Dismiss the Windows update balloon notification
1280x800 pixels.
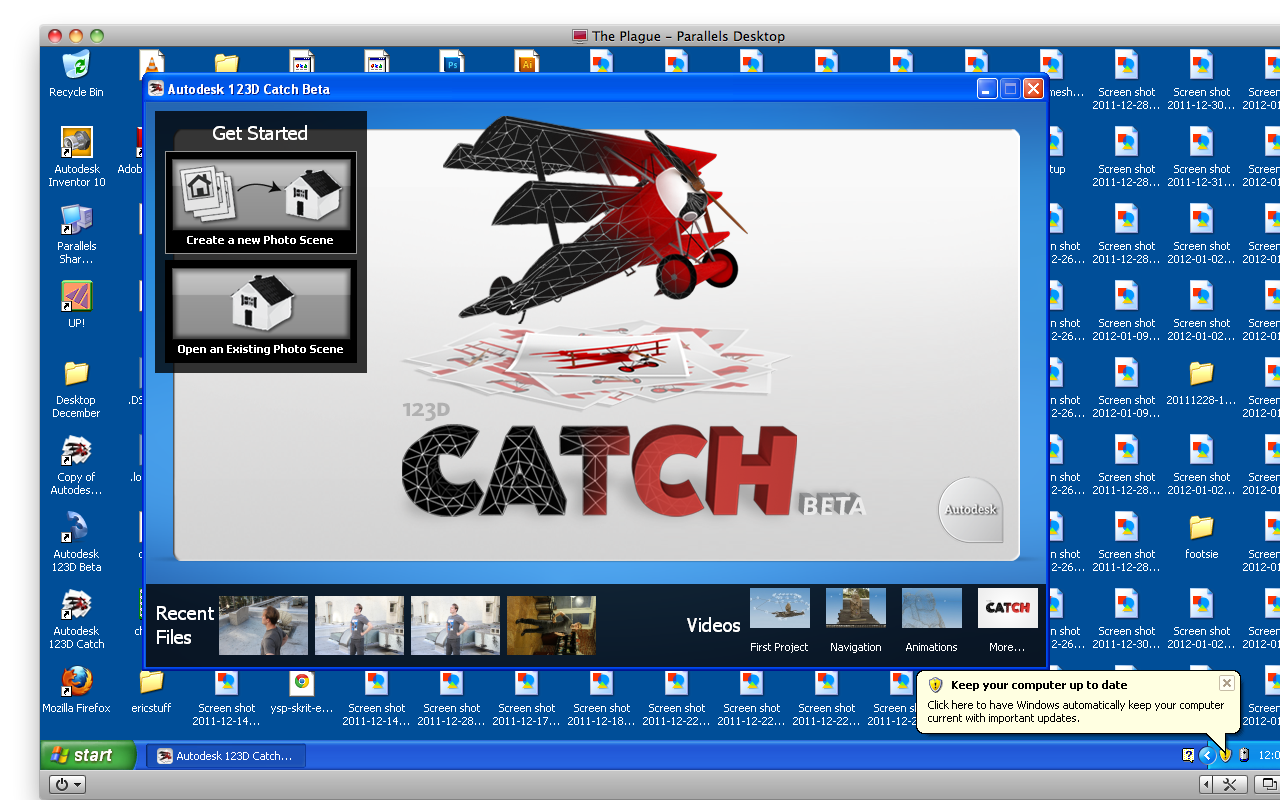pos(1226,683)
